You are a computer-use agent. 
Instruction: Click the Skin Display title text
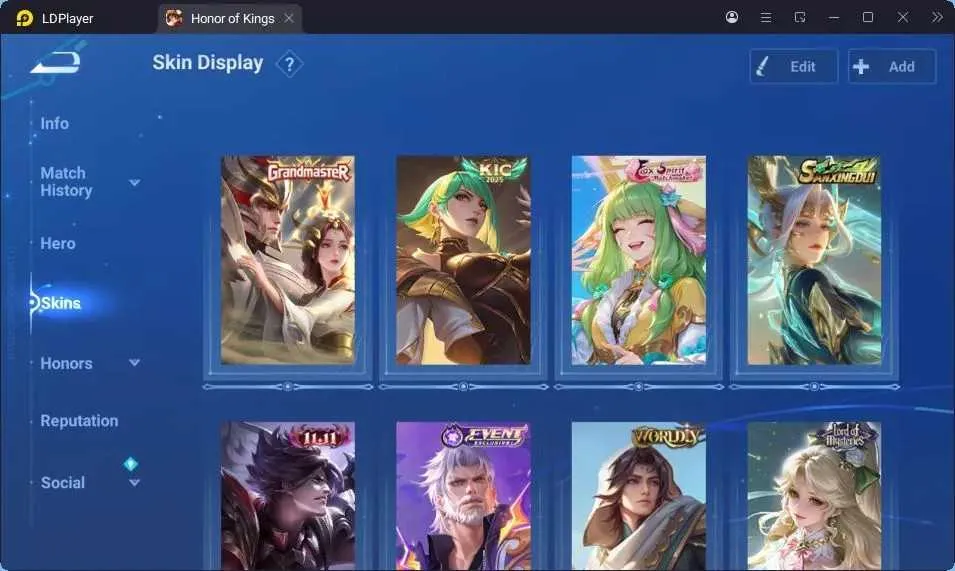pos(208,63)
